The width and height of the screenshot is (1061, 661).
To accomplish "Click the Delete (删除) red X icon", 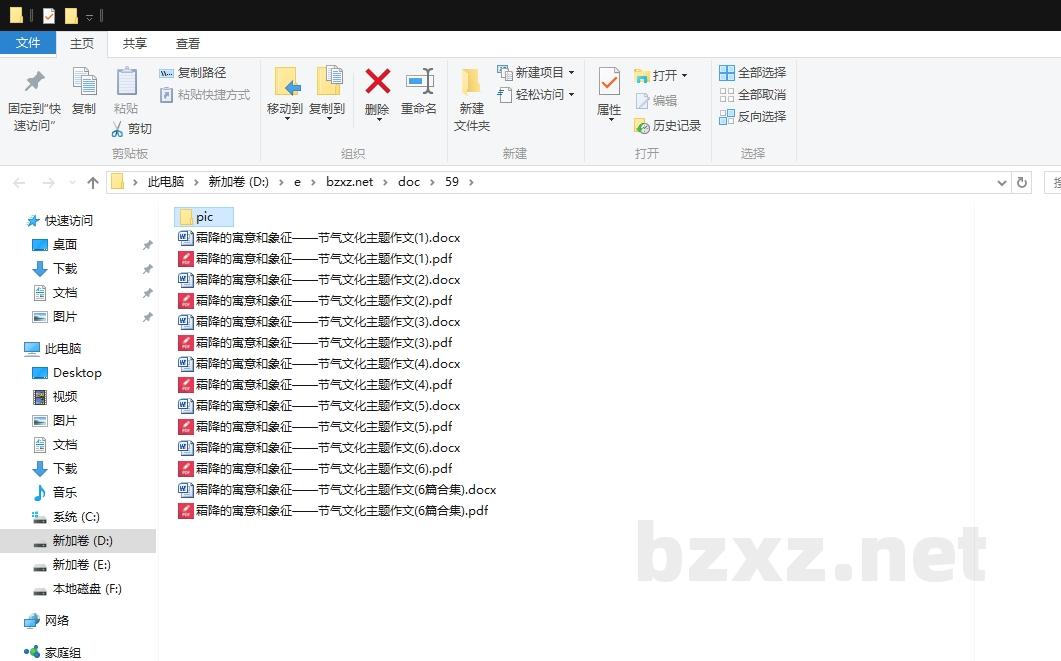I will pos(377,83).
